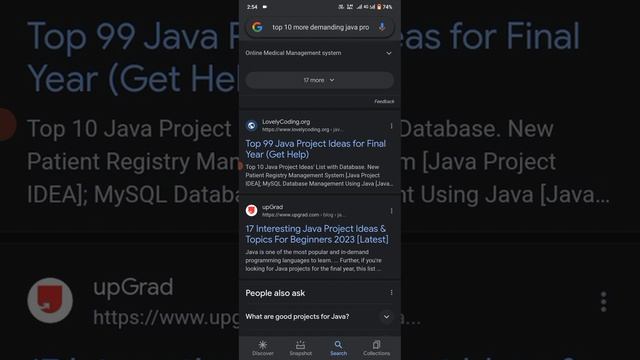Click the search query text field
Screen dimensions: 640x360
pos(320,27)
